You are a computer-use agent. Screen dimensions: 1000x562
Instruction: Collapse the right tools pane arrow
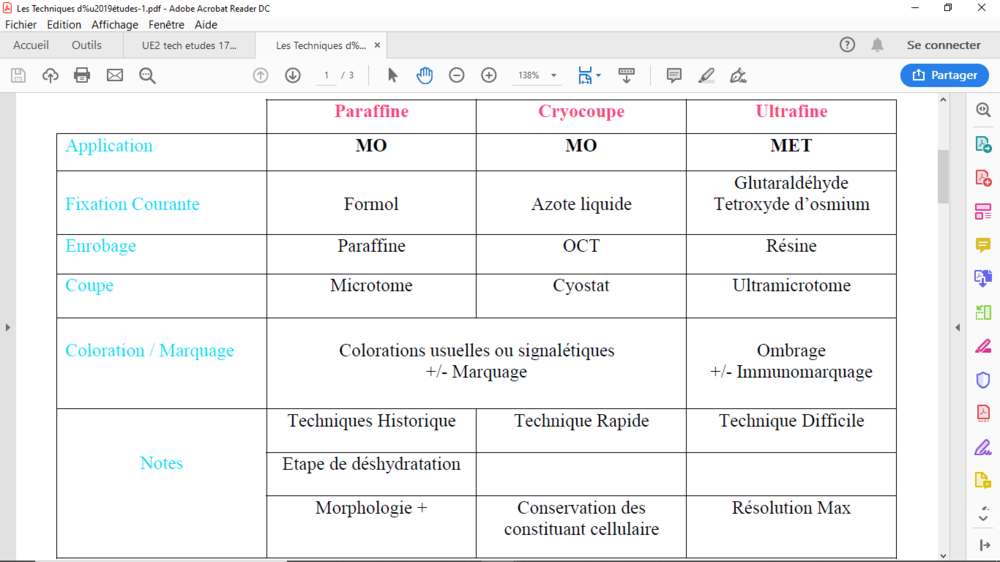[x=957, y=327]
